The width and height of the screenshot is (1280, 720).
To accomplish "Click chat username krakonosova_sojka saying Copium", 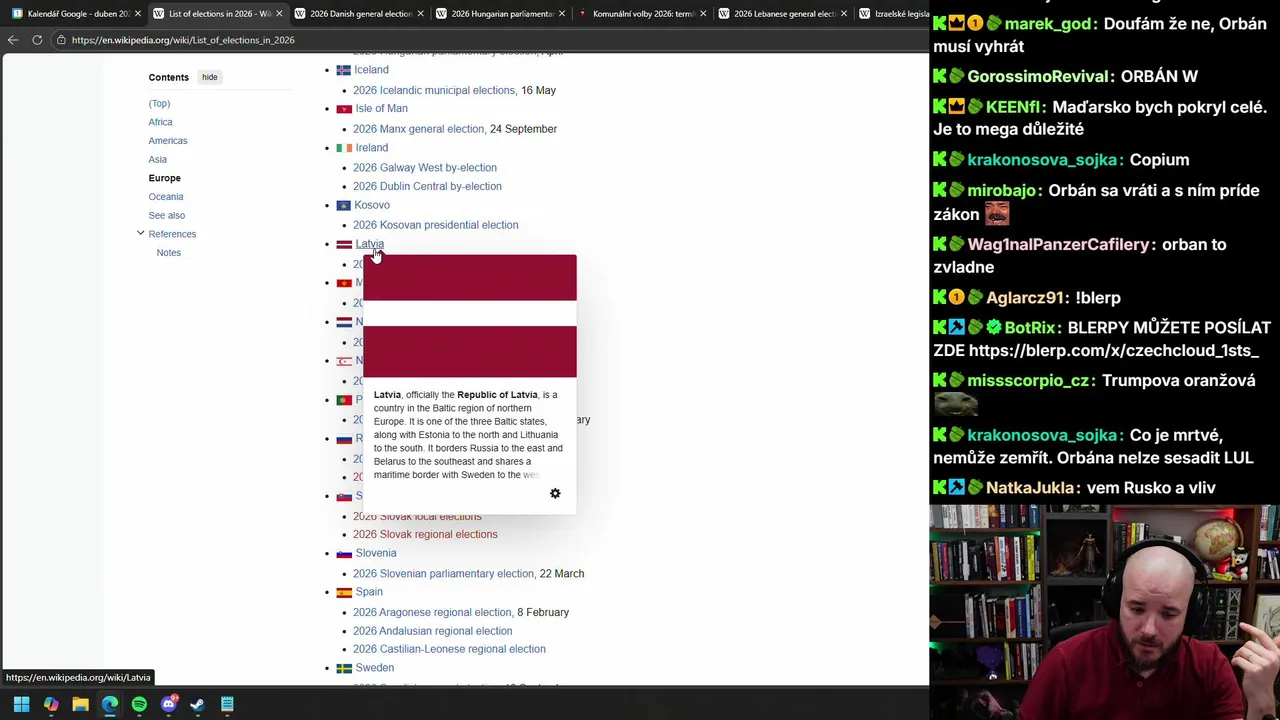I will pyautogui.click(x=1044, y=160).
